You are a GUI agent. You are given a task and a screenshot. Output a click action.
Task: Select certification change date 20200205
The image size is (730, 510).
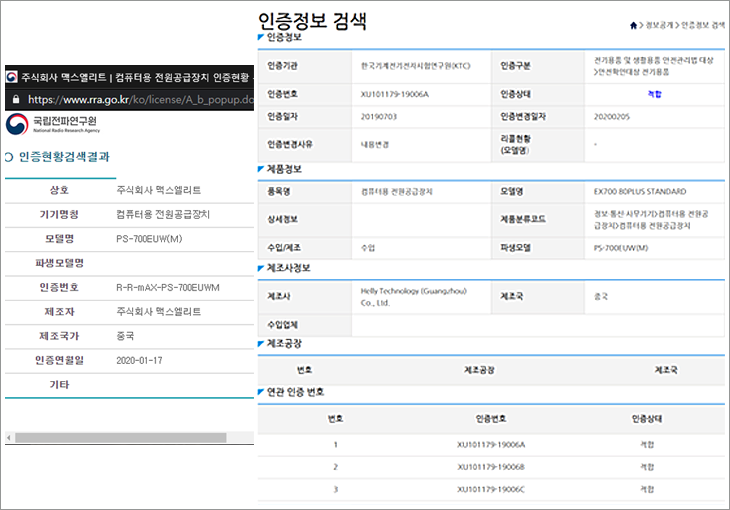612,117
